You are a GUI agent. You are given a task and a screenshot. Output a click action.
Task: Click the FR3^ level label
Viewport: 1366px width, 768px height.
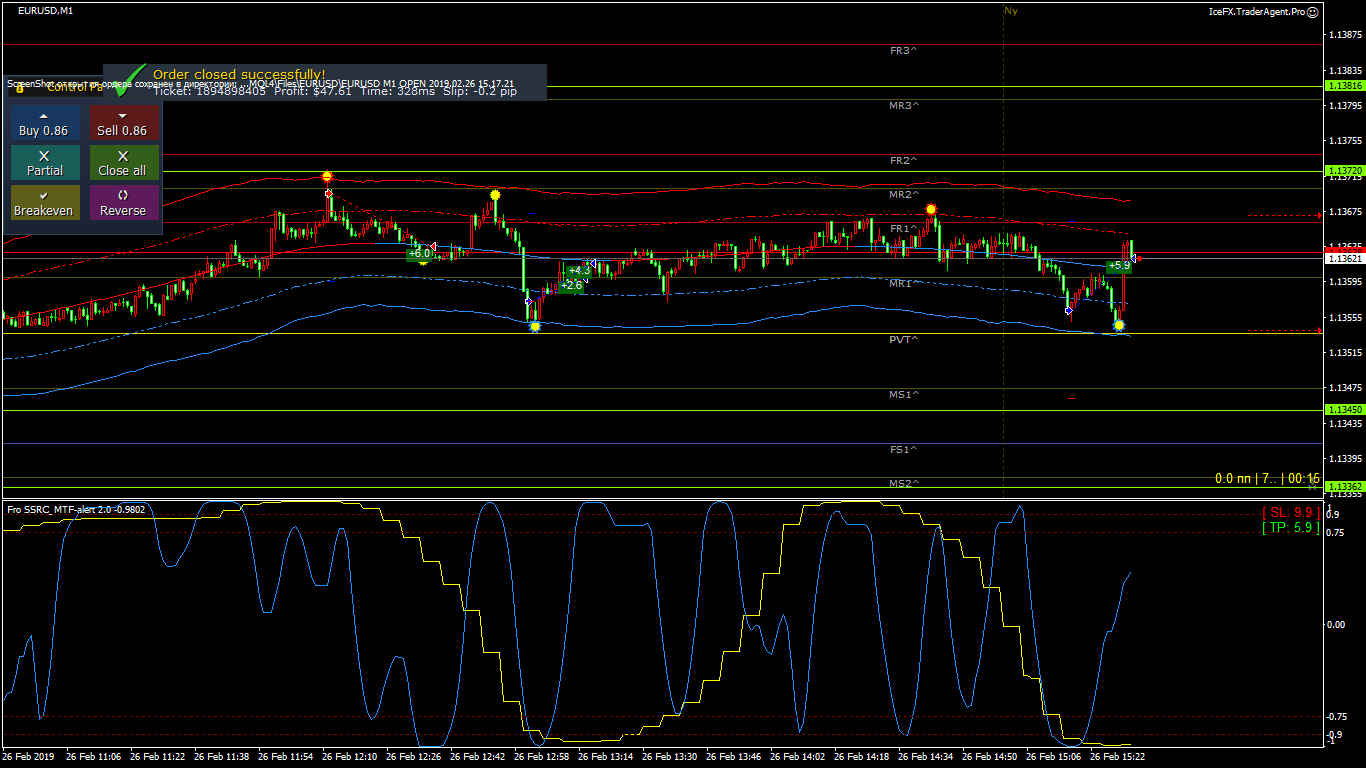coord(903,50)
